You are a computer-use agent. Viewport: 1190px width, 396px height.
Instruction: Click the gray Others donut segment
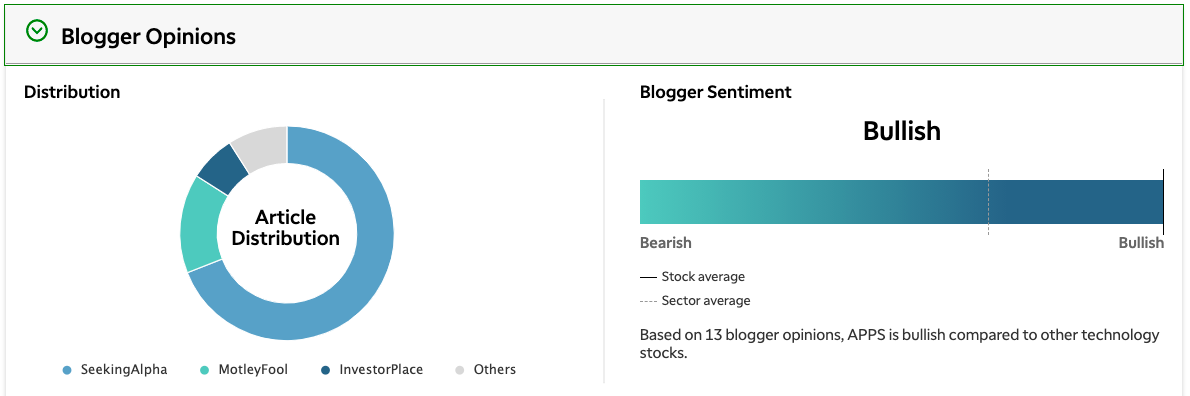pyautogui.click(x=262, y=144)
